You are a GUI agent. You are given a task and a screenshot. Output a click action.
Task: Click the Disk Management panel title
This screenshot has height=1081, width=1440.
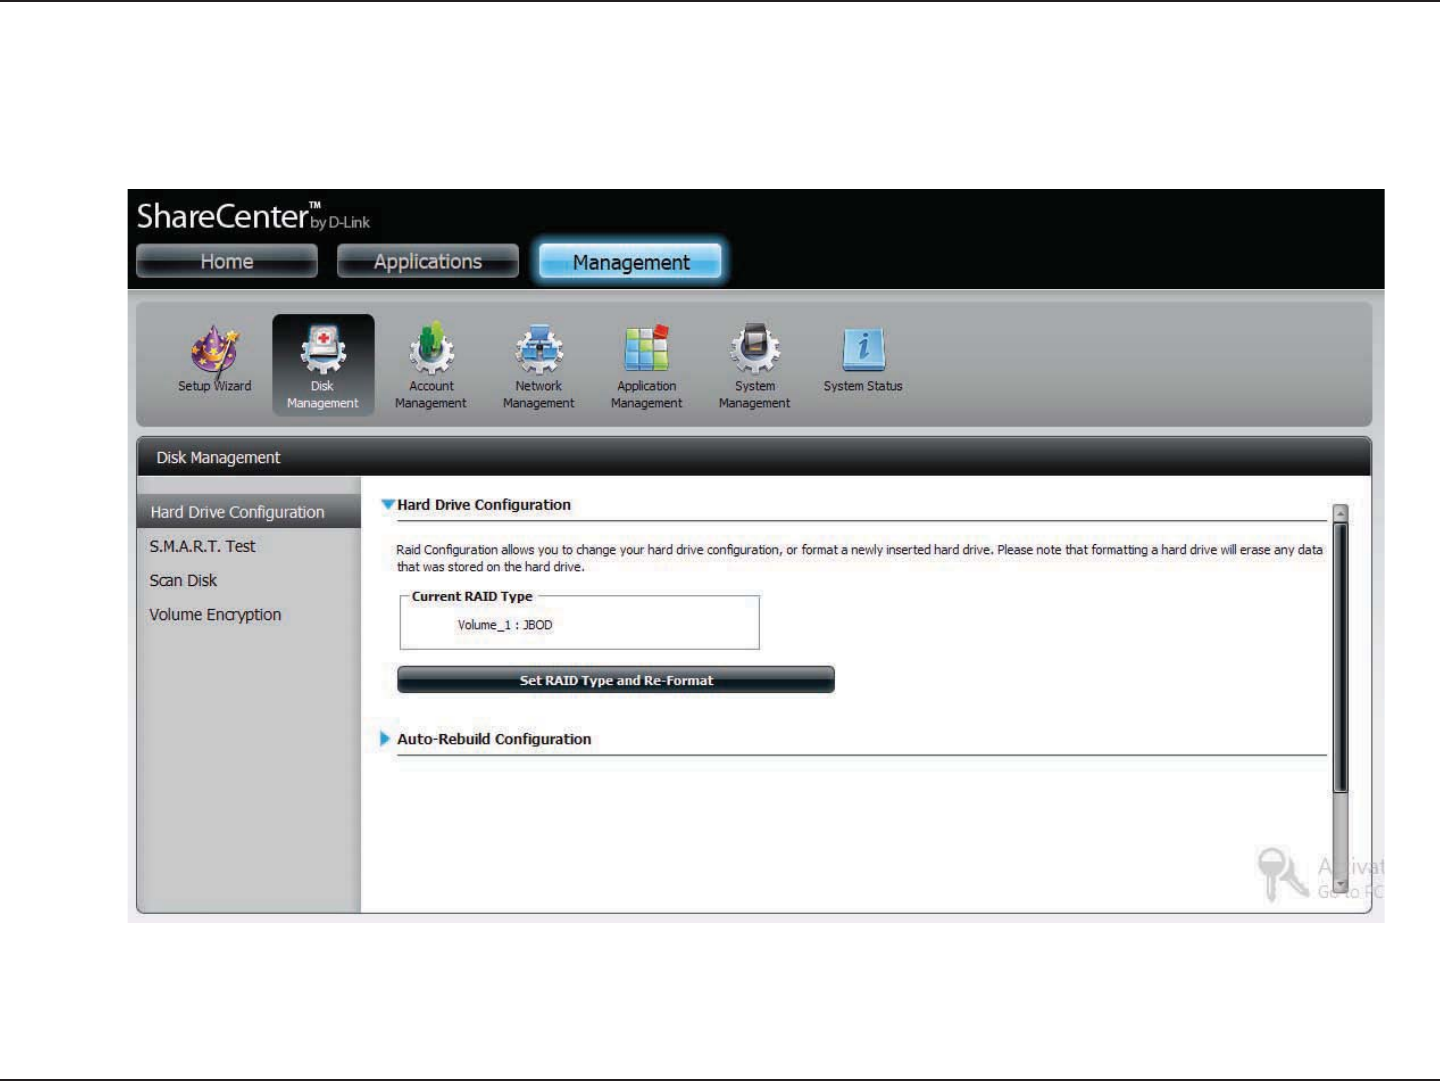tap(218, 457)
